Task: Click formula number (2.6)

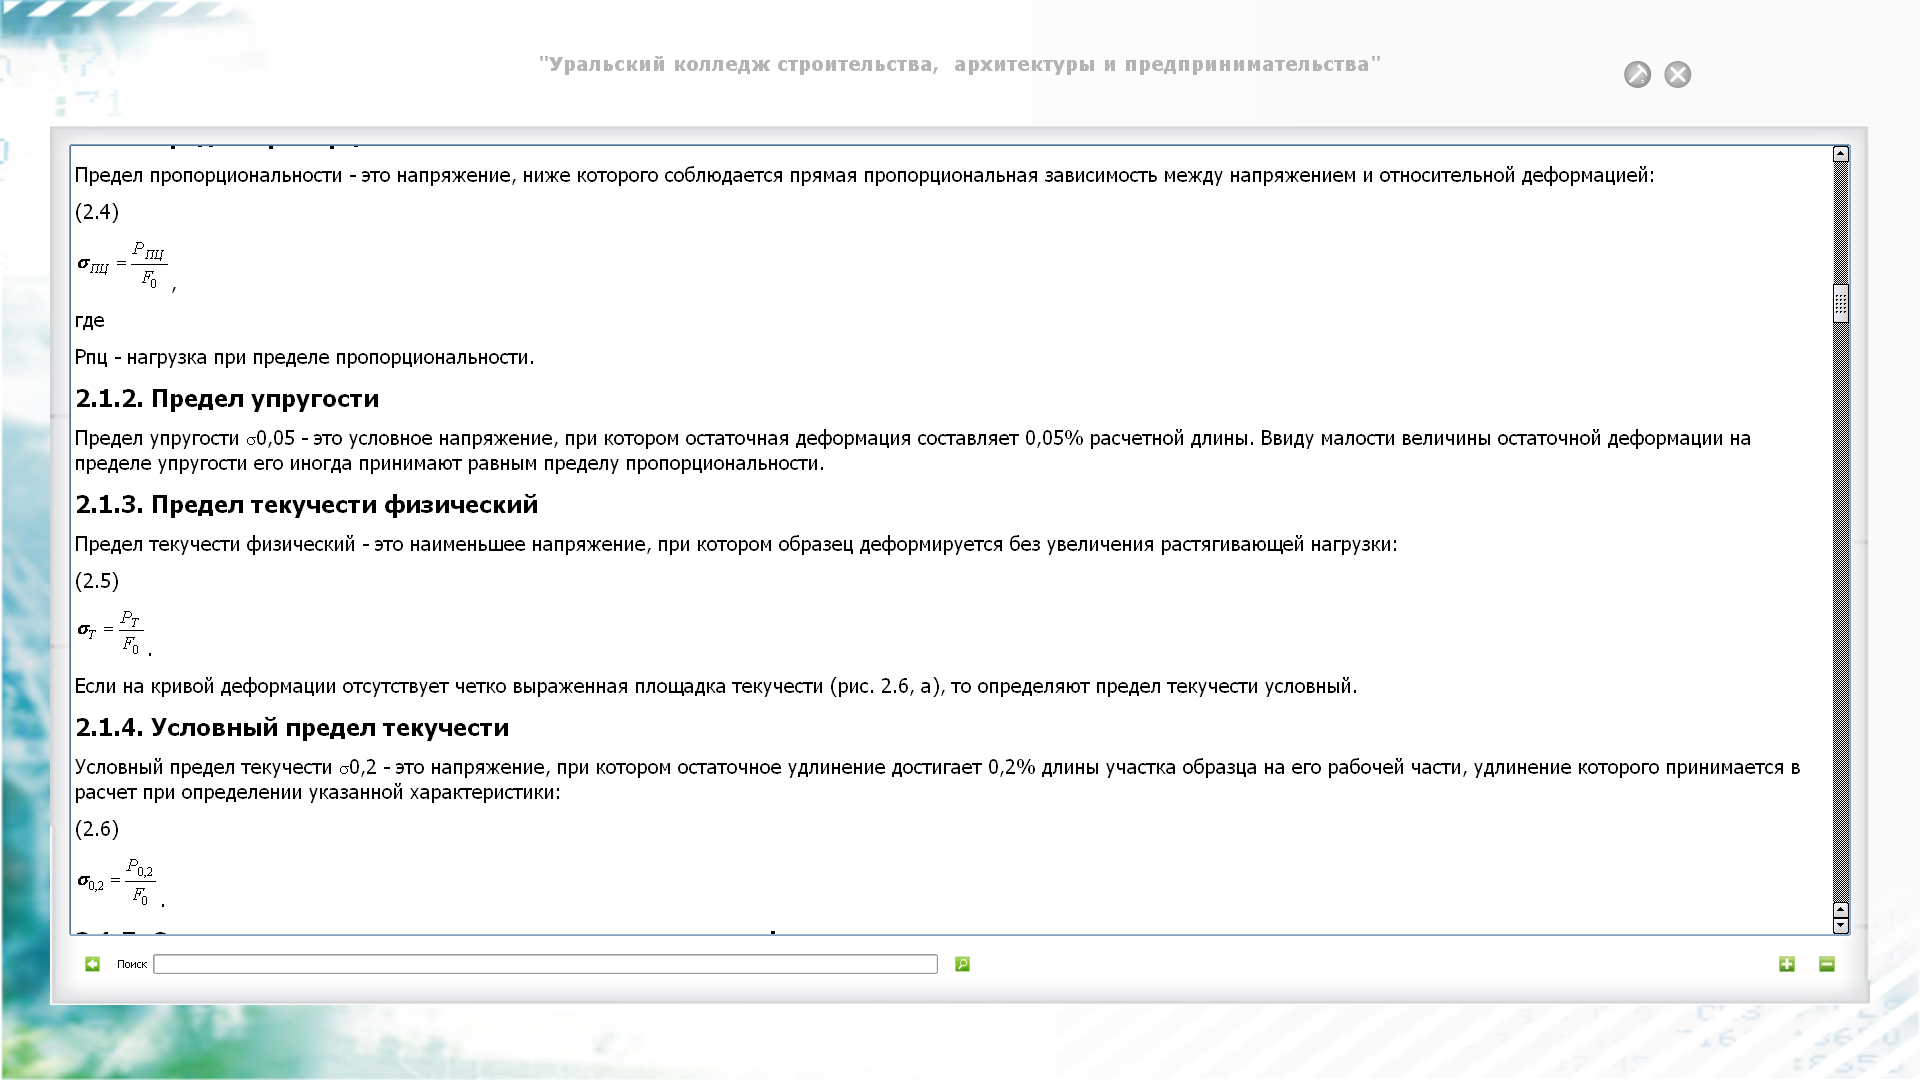Action: click(97, 829)
